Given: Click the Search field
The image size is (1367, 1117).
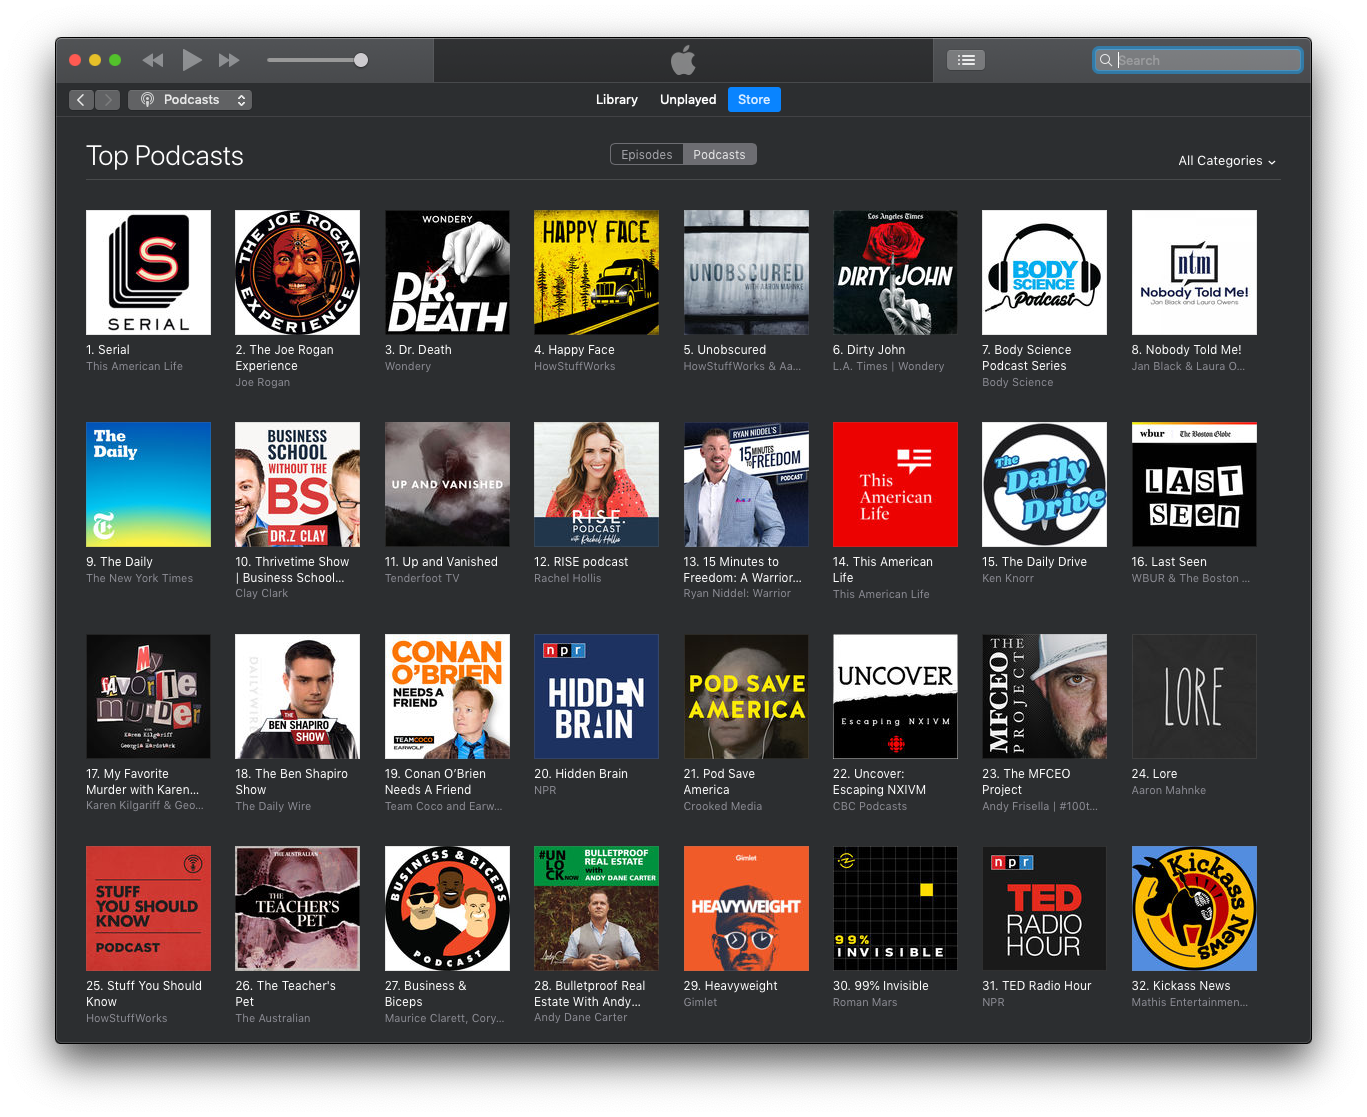Looking at the screenshot, I should pyautogui.click(x=1197, y=60).
